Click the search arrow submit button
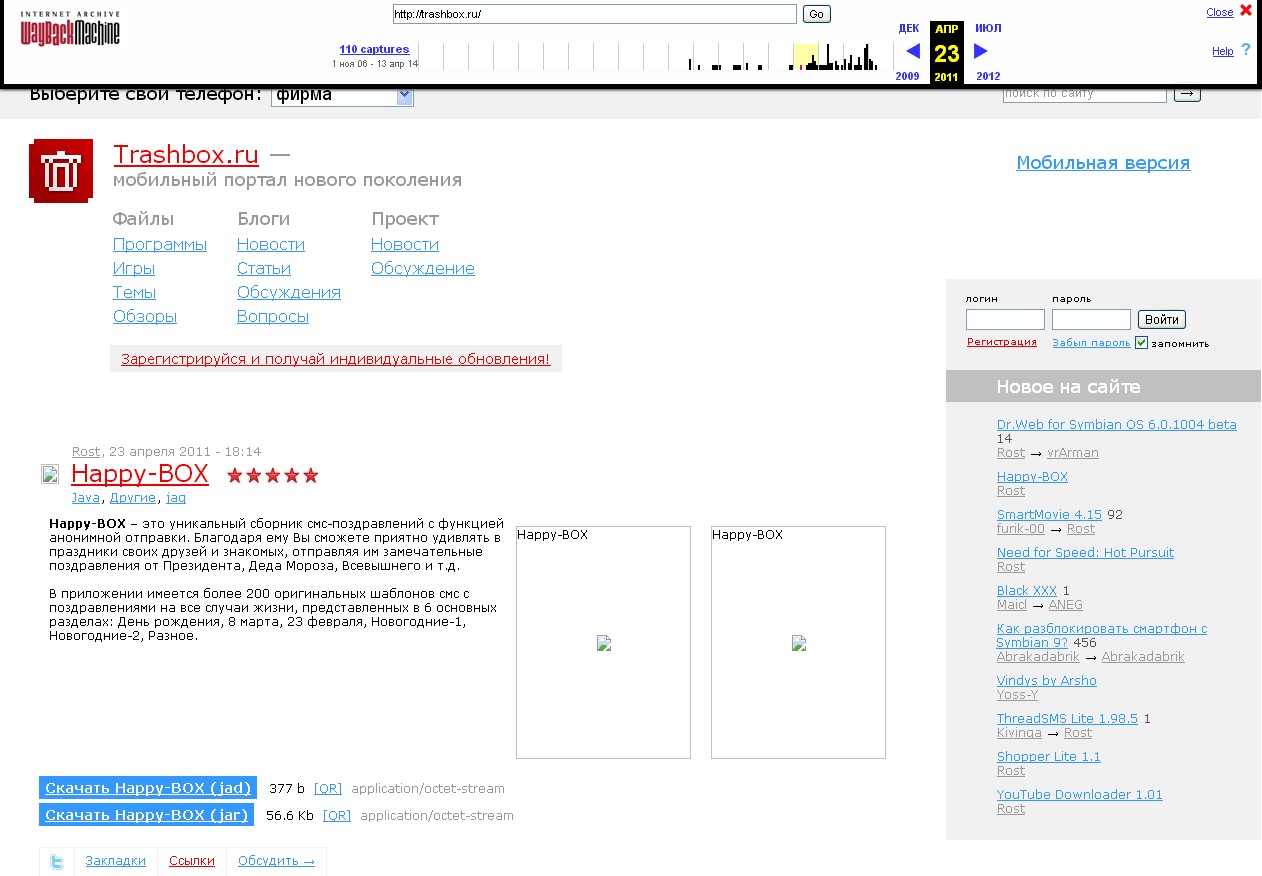The height and width of the screenshot is (876, 1262). (1187, 93)
